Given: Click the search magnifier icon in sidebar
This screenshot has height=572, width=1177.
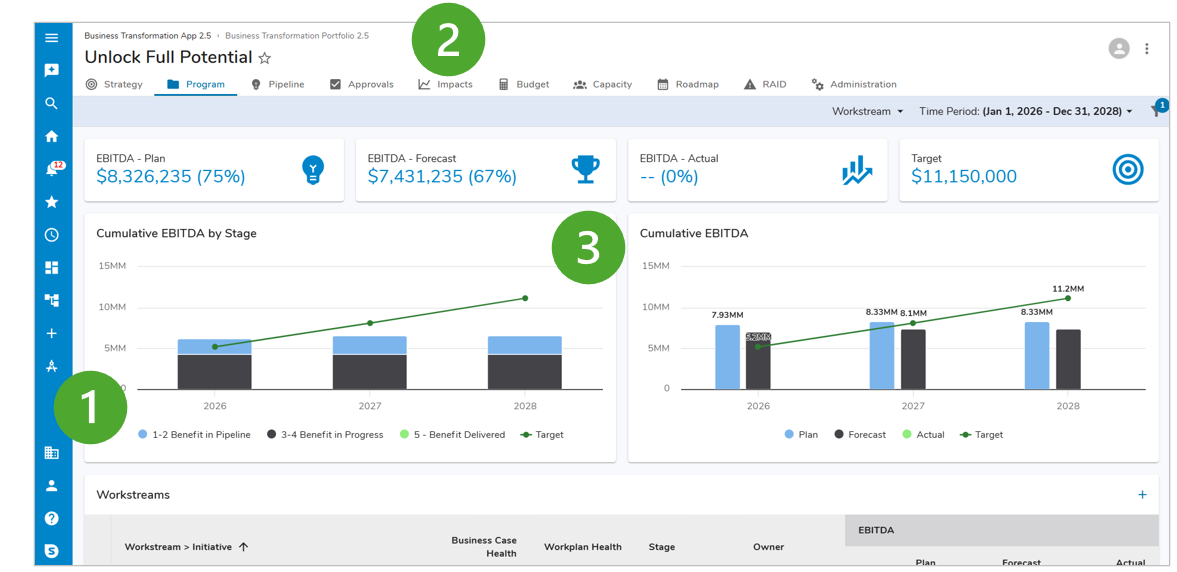Looking at the screenshot, I should click(52, 104).
